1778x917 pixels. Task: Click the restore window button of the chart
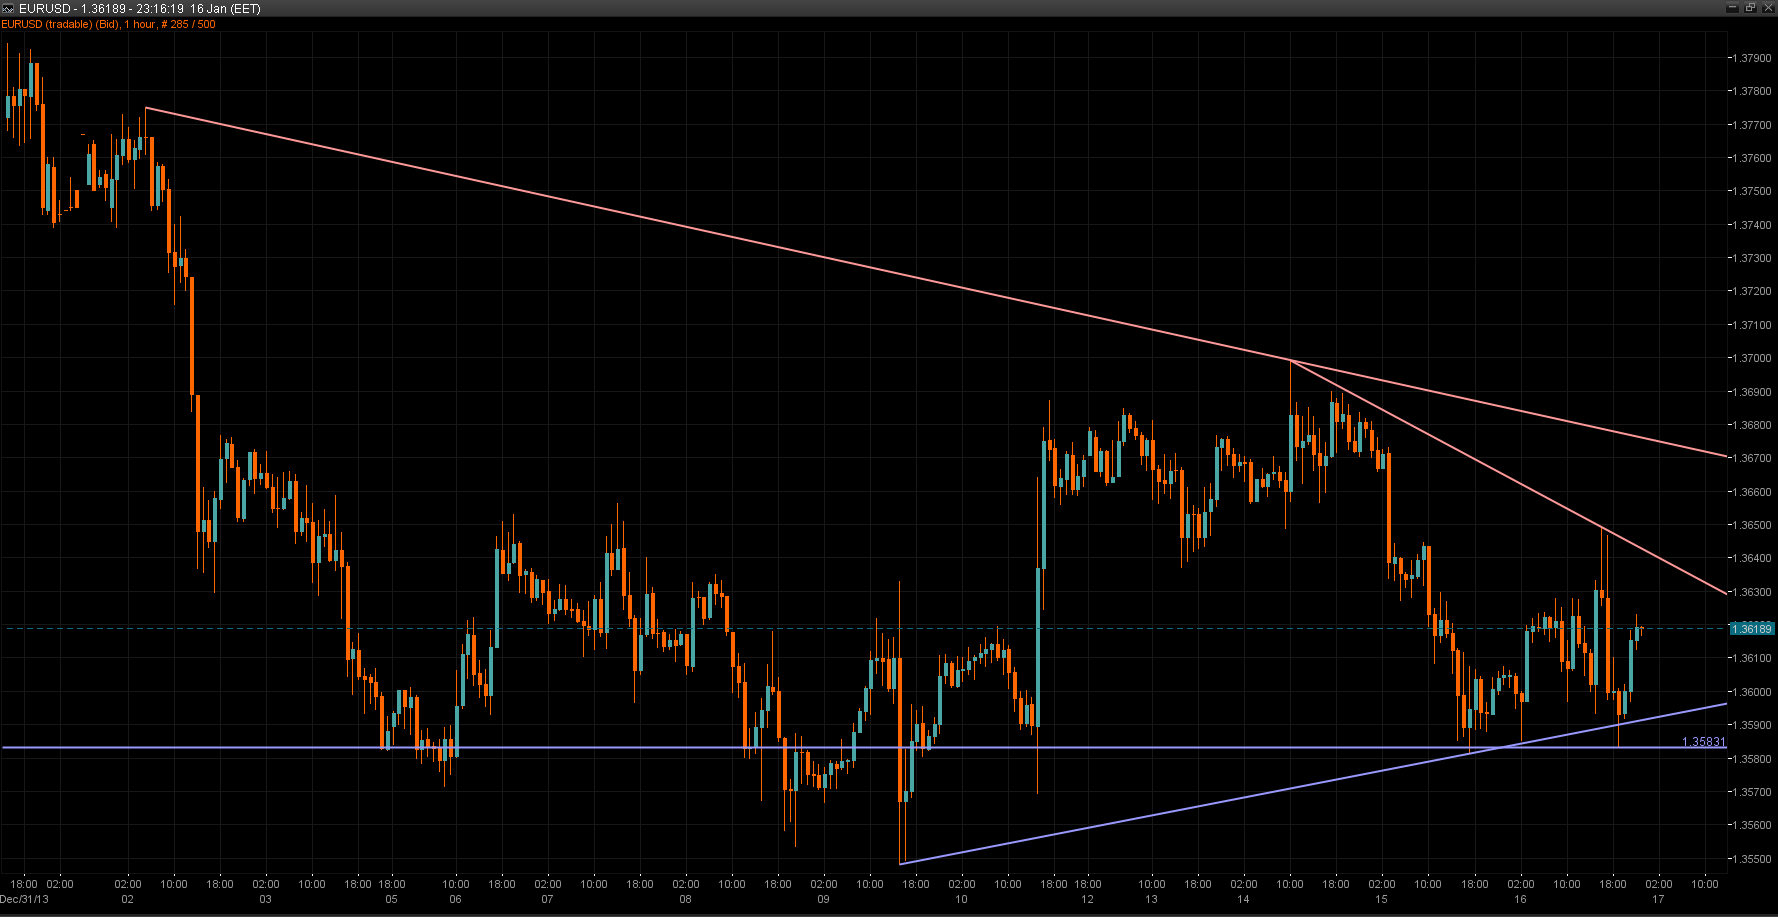(1751, 8)
